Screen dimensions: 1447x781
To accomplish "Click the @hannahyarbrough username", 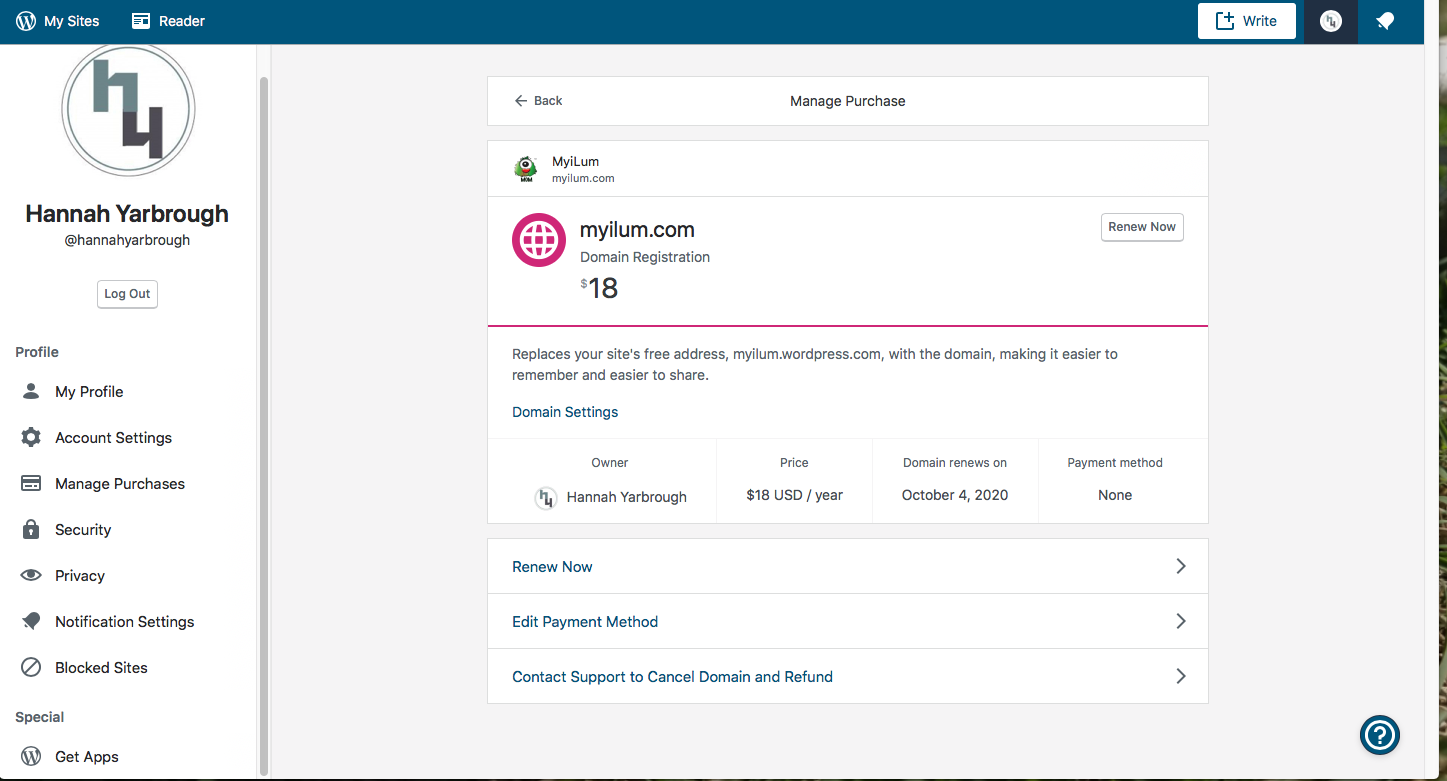I will (x=127, y=240).
